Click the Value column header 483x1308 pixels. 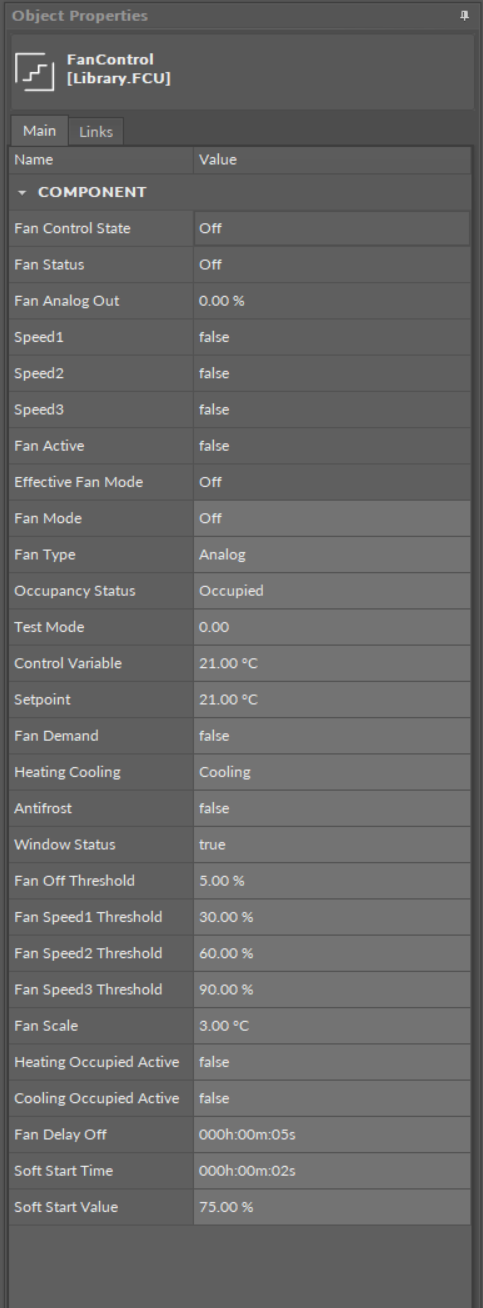coord(332,160)
